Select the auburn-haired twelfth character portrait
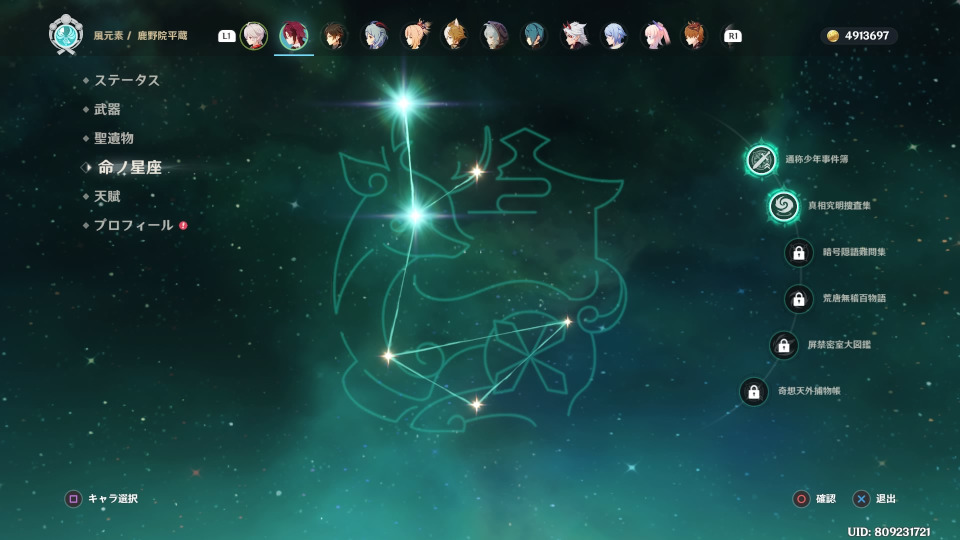 pos(694,36)
